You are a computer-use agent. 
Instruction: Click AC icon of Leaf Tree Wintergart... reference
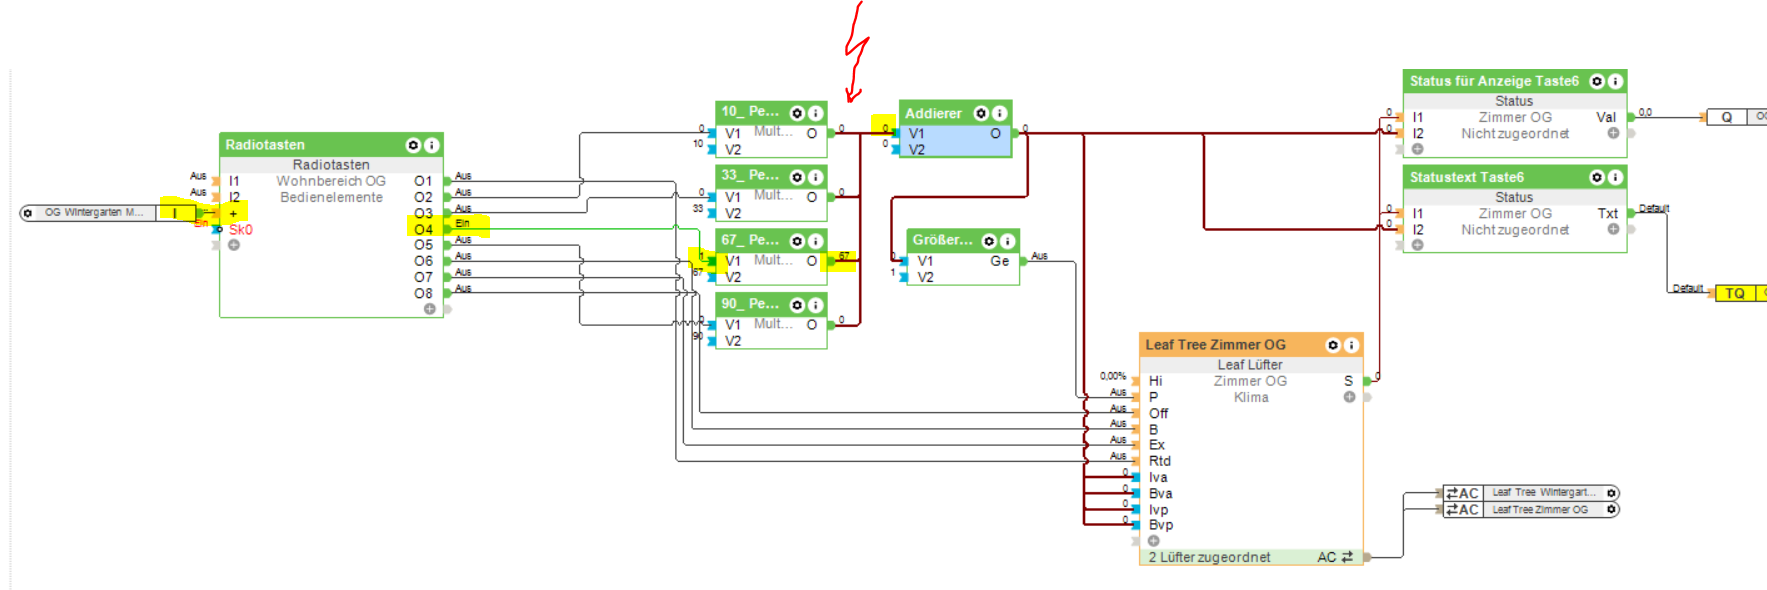[x=1462, y=493]
